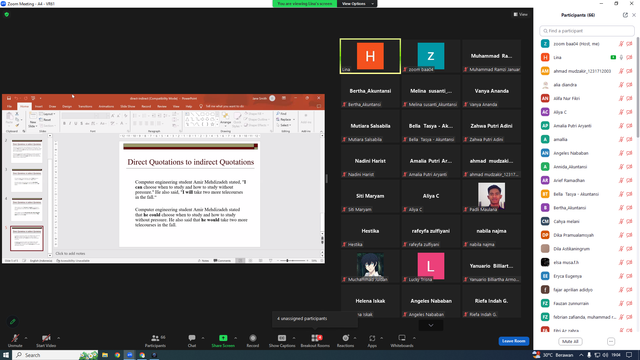This screenshot has width=640, height=360.
Task: Start recording with the Record button
Action: pos(253,340)
